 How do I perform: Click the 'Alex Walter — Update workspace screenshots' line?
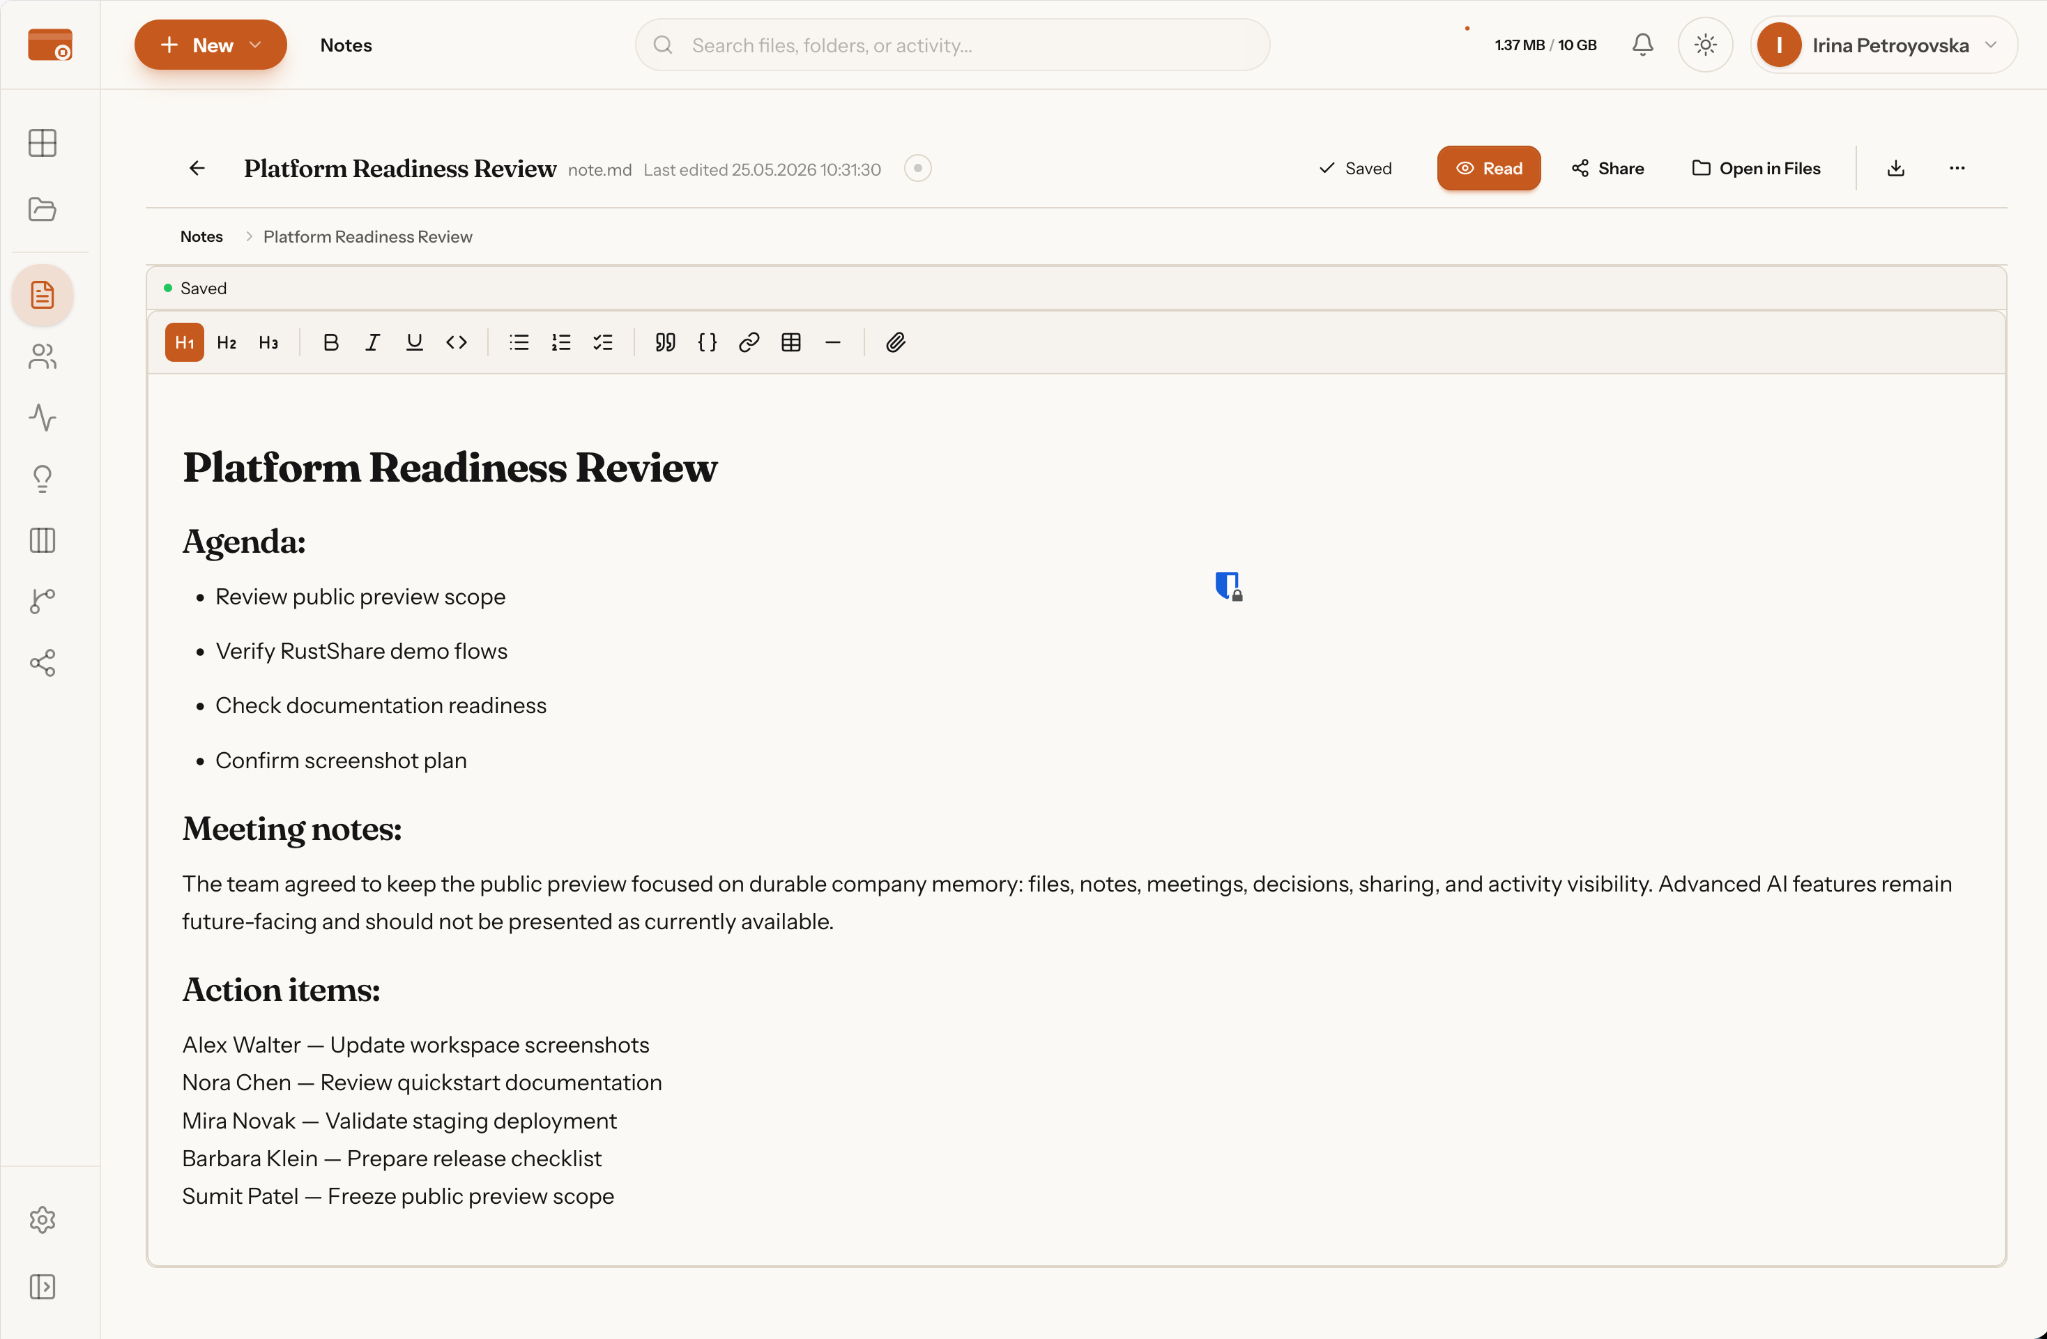tap(415, 1045)
